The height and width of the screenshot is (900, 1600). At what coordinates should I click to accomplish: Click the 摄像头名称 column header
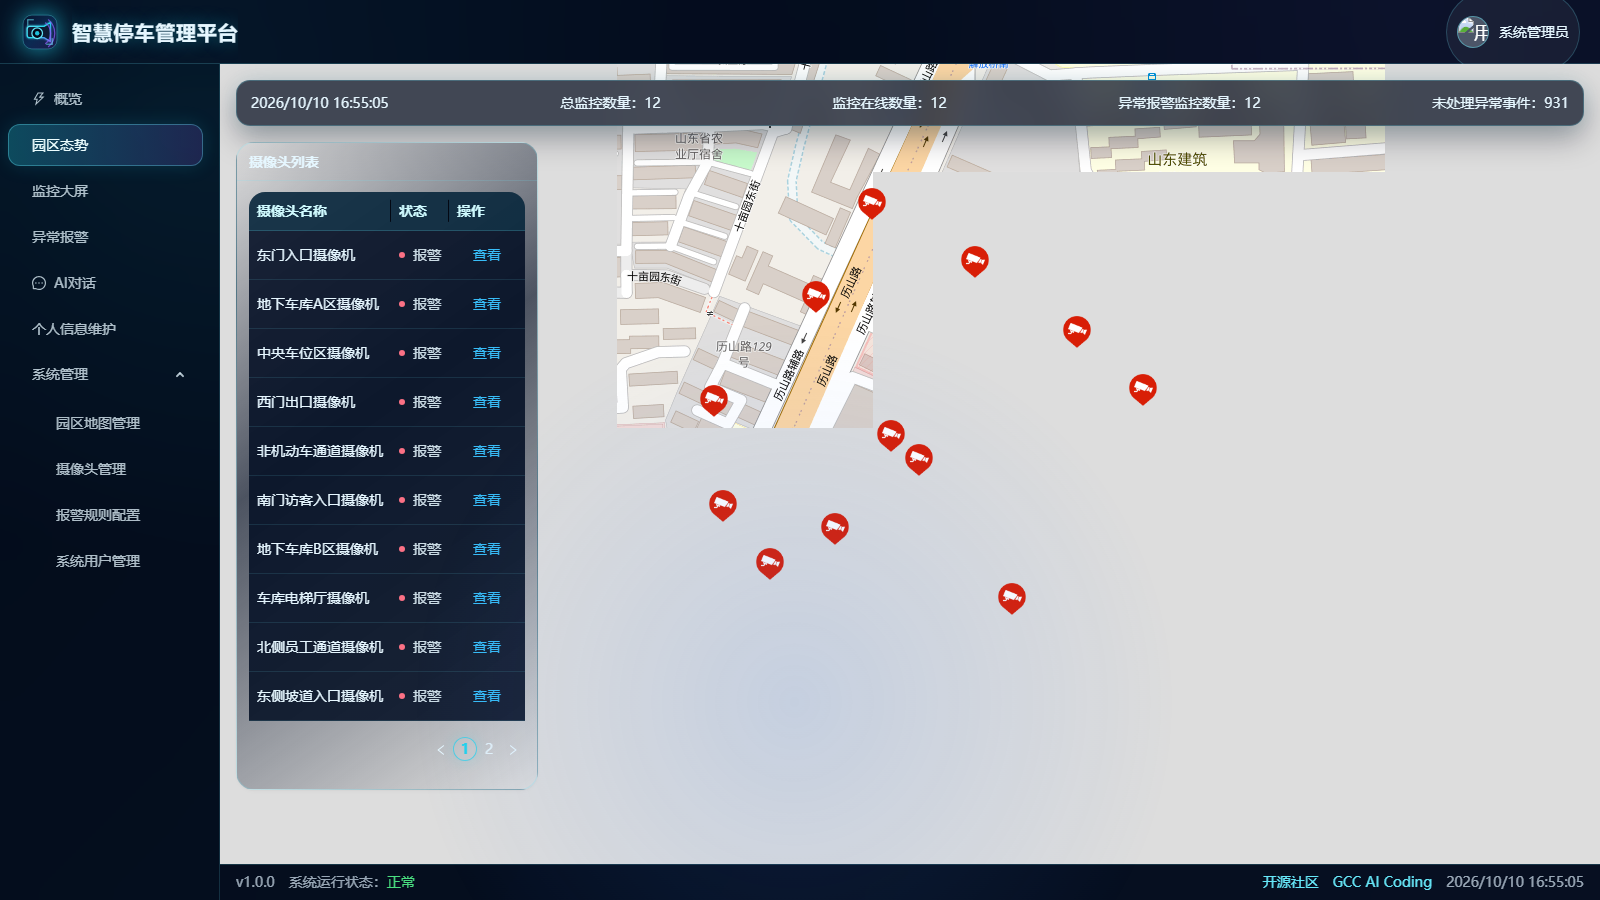point(292,211)
